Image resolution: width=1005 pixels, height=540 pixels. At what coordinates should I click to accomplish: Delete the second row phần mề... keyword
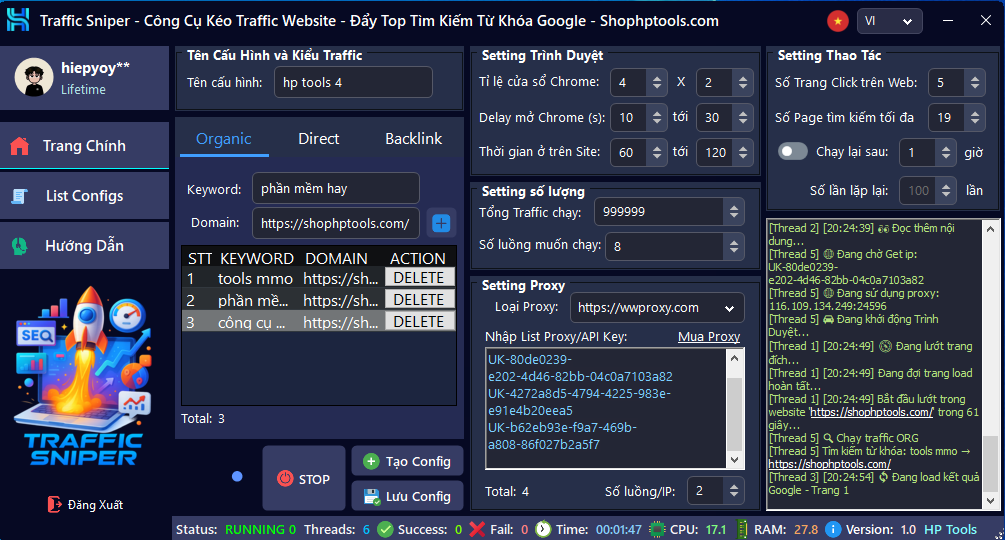(419, 300)
